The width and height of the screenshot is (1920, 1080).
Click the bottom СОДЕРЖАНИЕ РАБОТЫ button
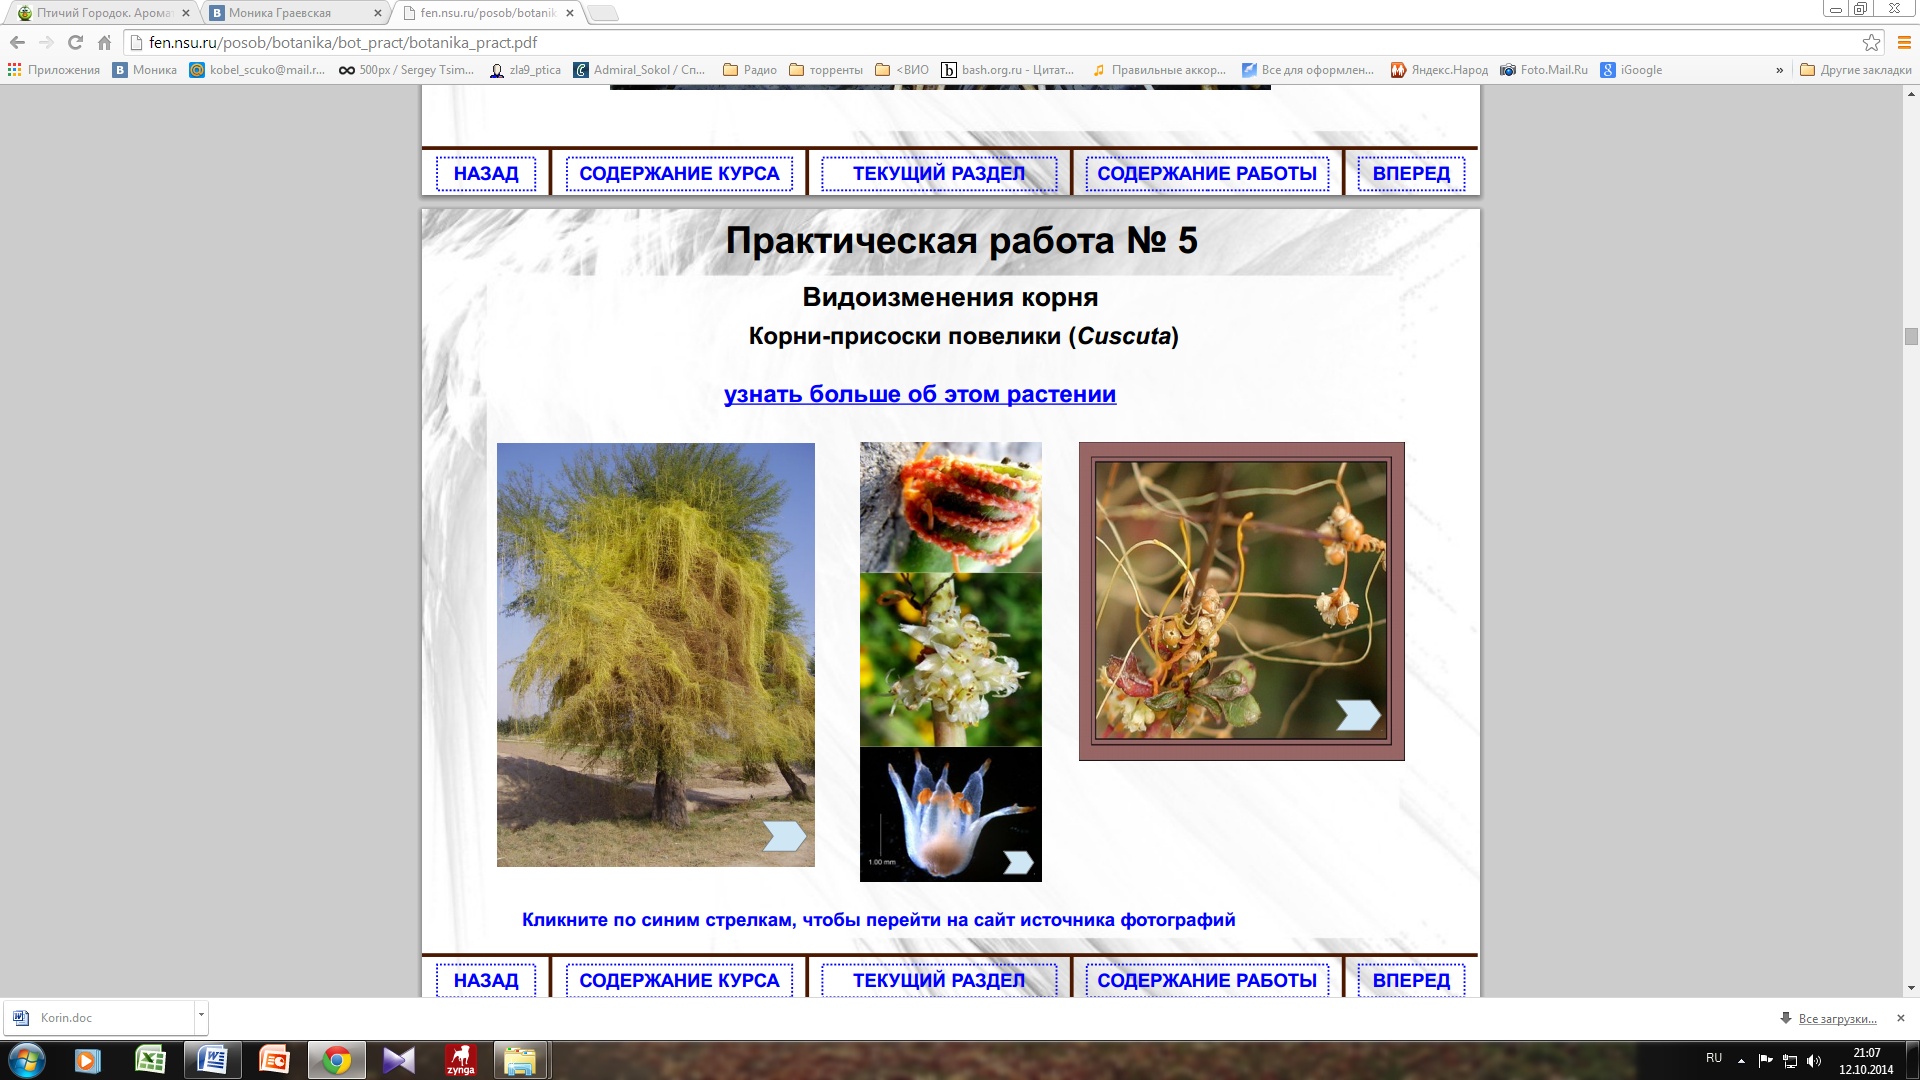(1207, 980)
